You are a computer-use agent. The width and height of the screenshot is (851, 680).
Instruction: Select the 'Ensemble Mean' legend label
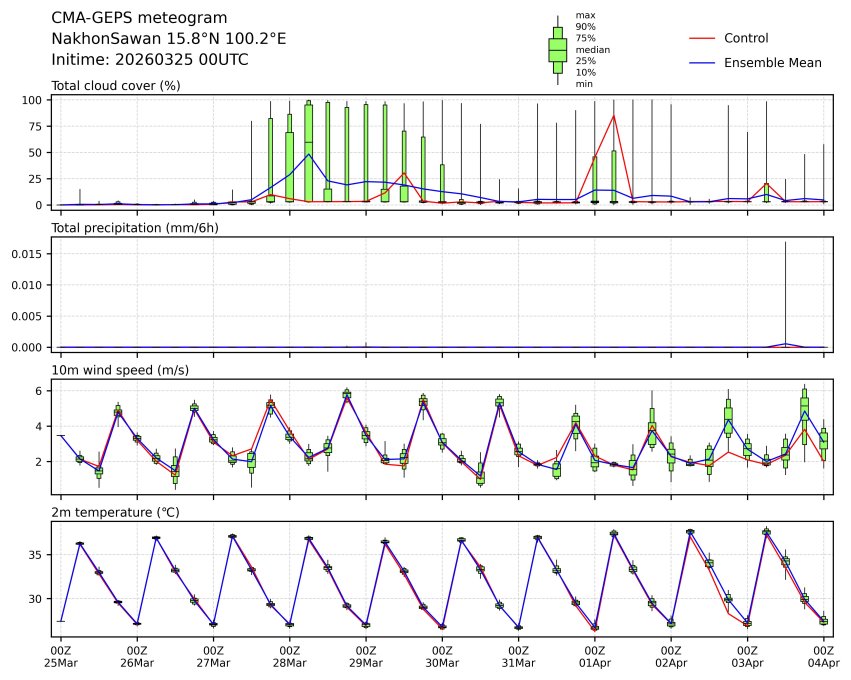772,63
